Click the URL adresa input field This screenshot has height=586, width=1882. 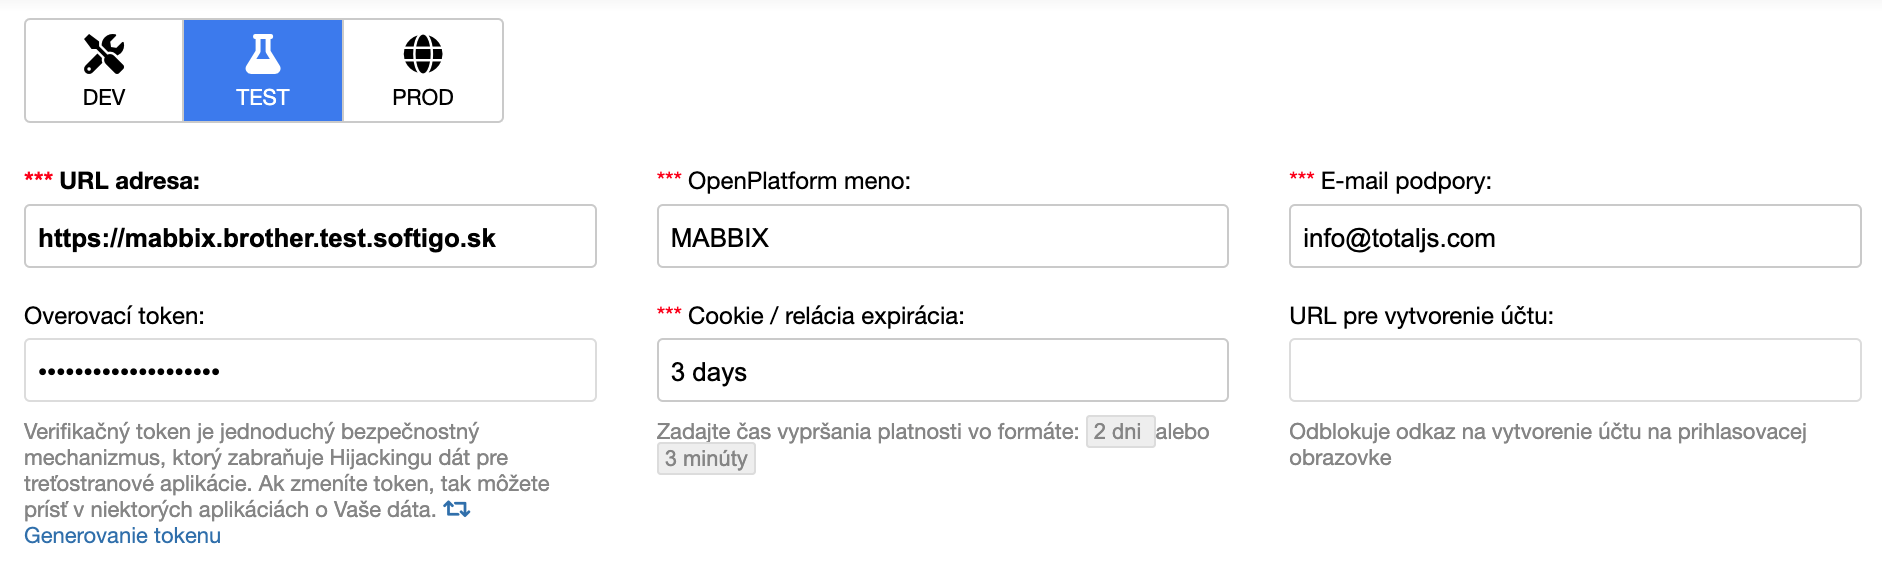pos(310,237)
